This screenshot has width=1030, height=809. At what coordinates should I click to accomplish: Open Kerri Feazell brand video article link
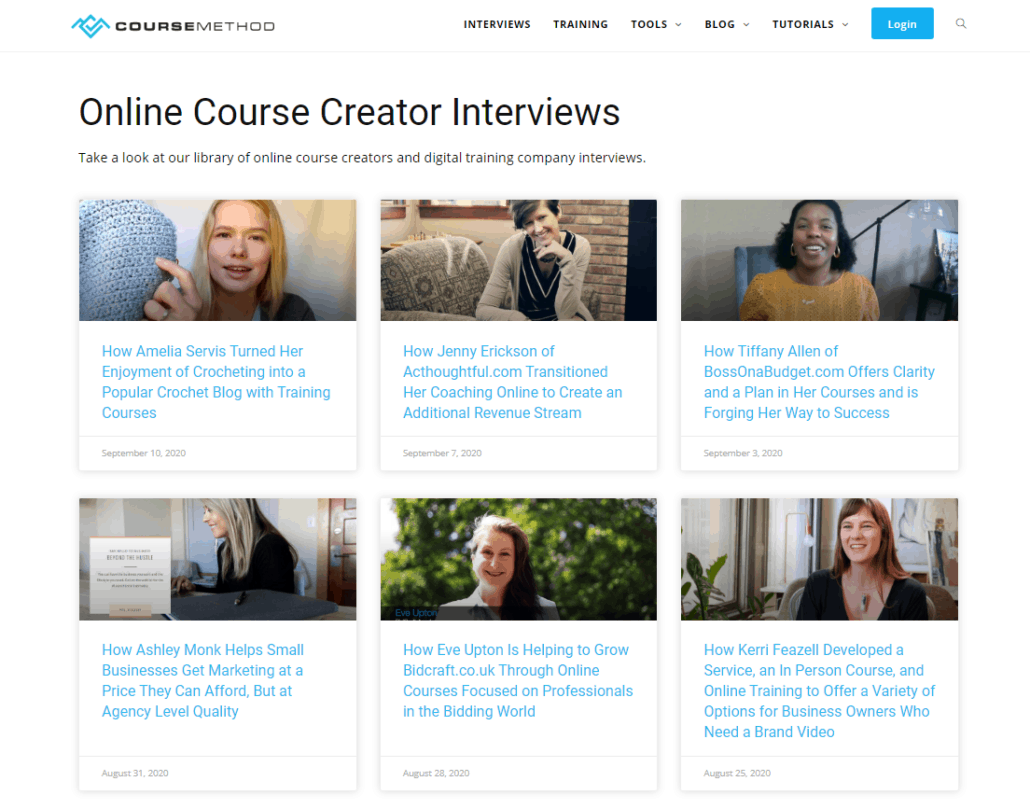(819, 691)
